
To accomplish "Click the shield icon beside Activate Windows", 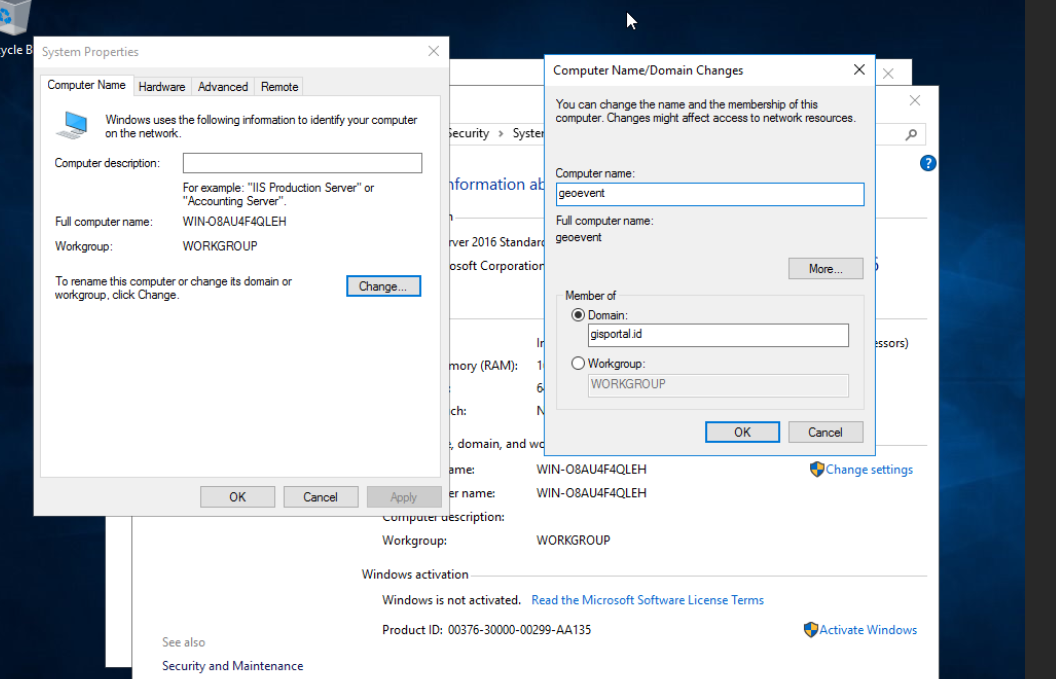I will click(812, 630).
